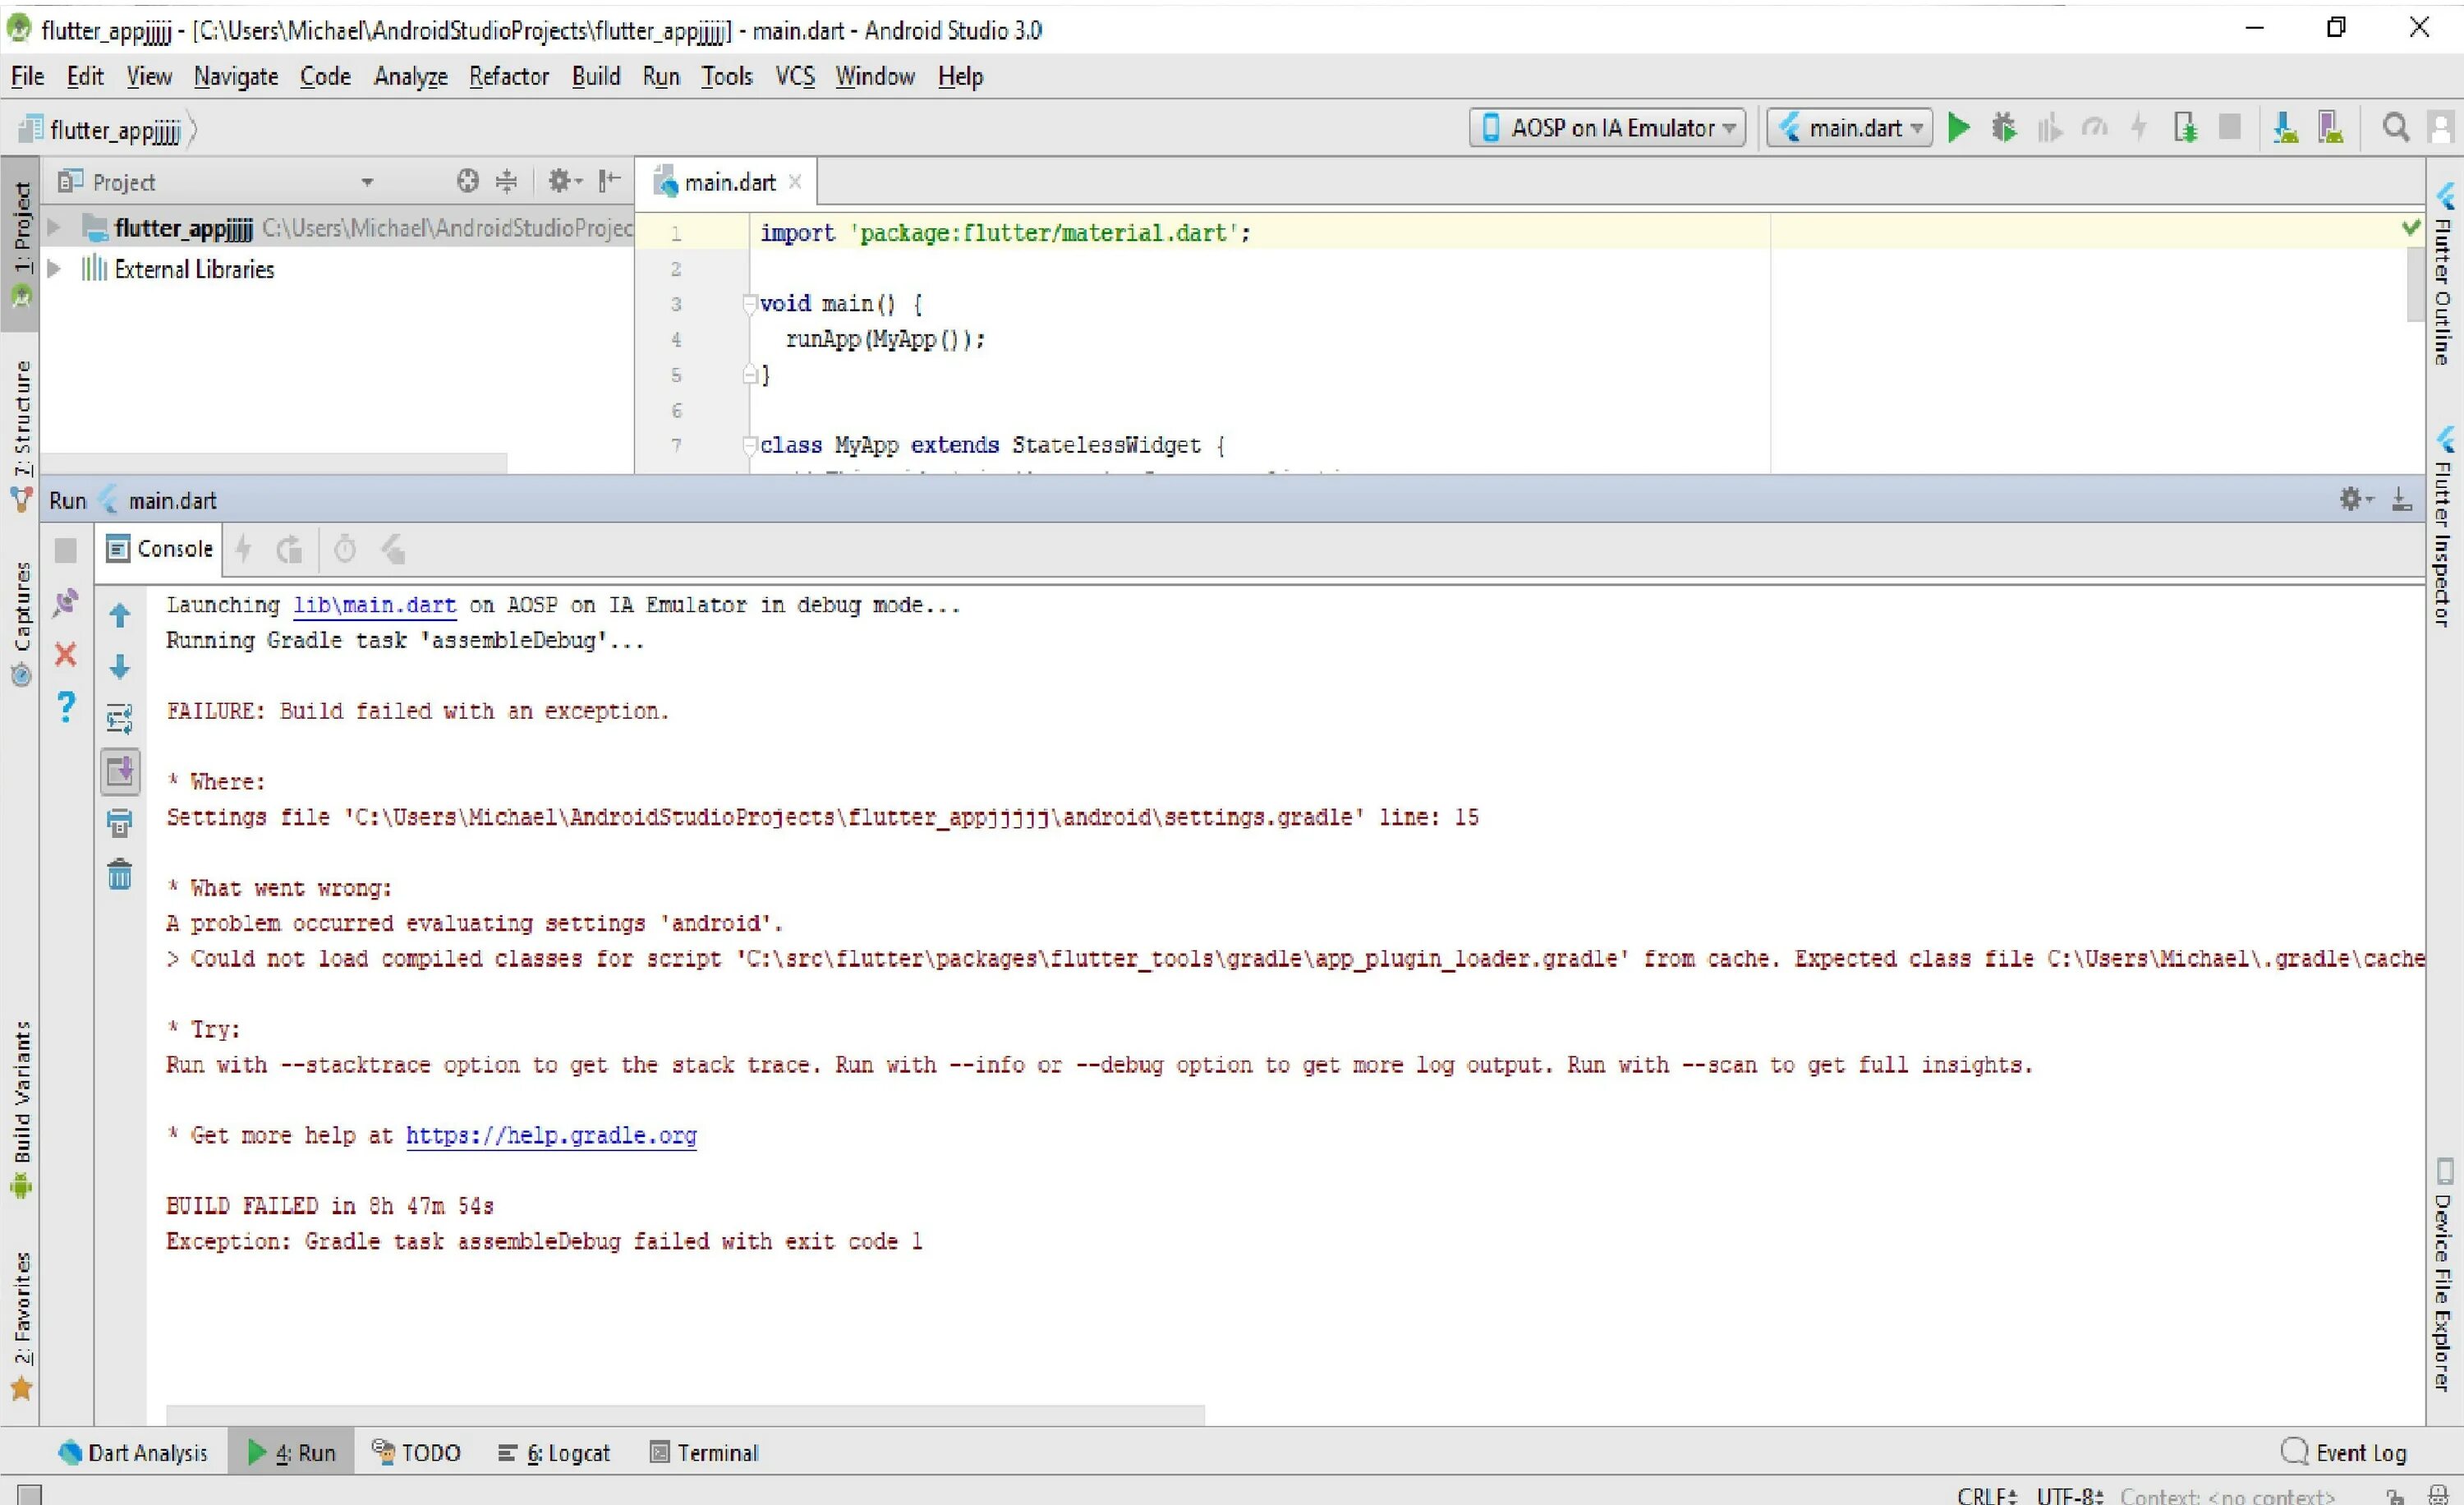The height and width of the screenshot is (1505, 2464).
Task: Open the main.dart run configuration dropdown
Action: (1849, 128)
